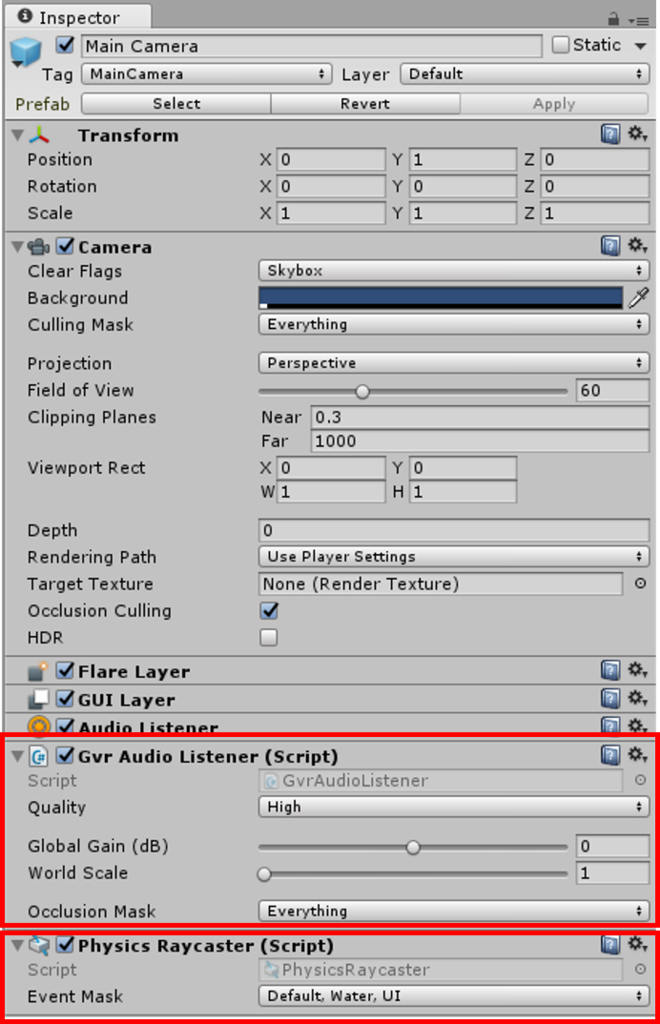Disable Gvr Audio Listener script checkbox

[65, 756]
